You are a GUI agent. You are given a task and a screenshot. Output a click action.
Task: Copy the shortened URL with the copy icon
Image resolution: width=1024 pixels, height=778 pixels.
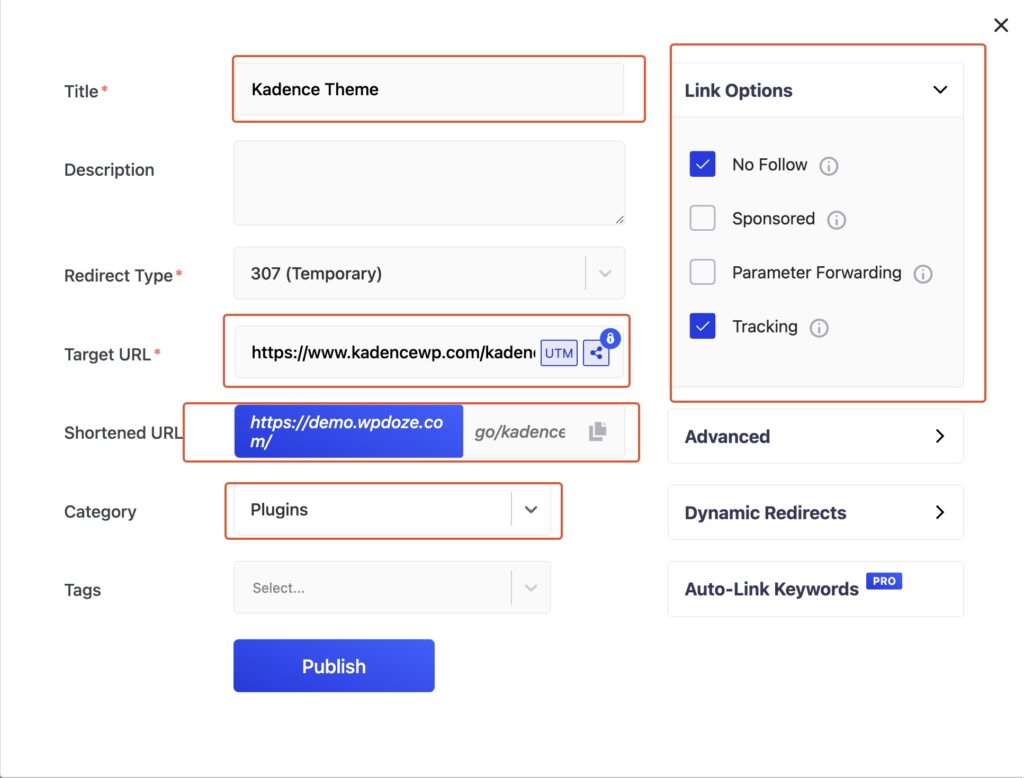[x=598, y=431]
